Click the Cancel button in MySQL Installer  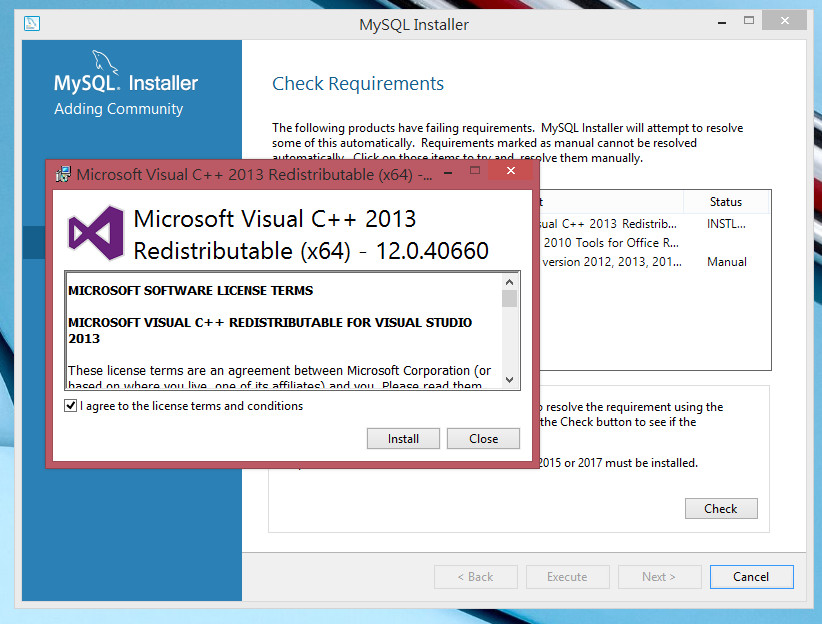pos(751,577)
